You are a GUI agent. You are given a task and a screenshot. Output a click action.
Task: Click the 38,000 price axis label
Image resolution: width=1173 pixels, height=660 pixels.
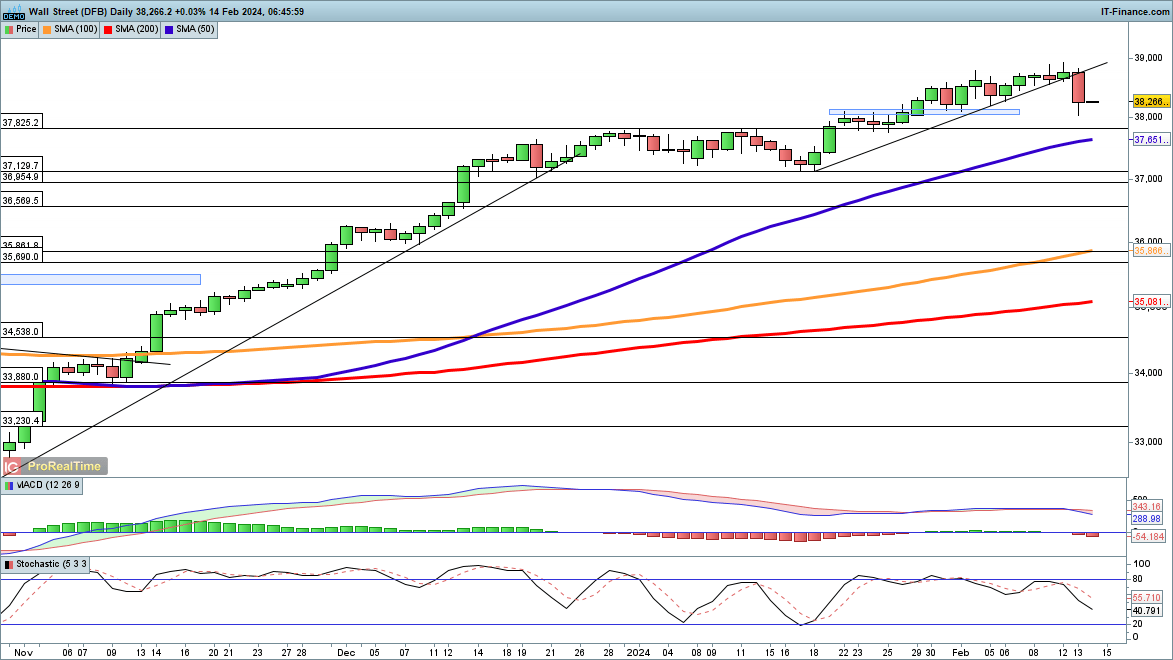(1149, 117)
